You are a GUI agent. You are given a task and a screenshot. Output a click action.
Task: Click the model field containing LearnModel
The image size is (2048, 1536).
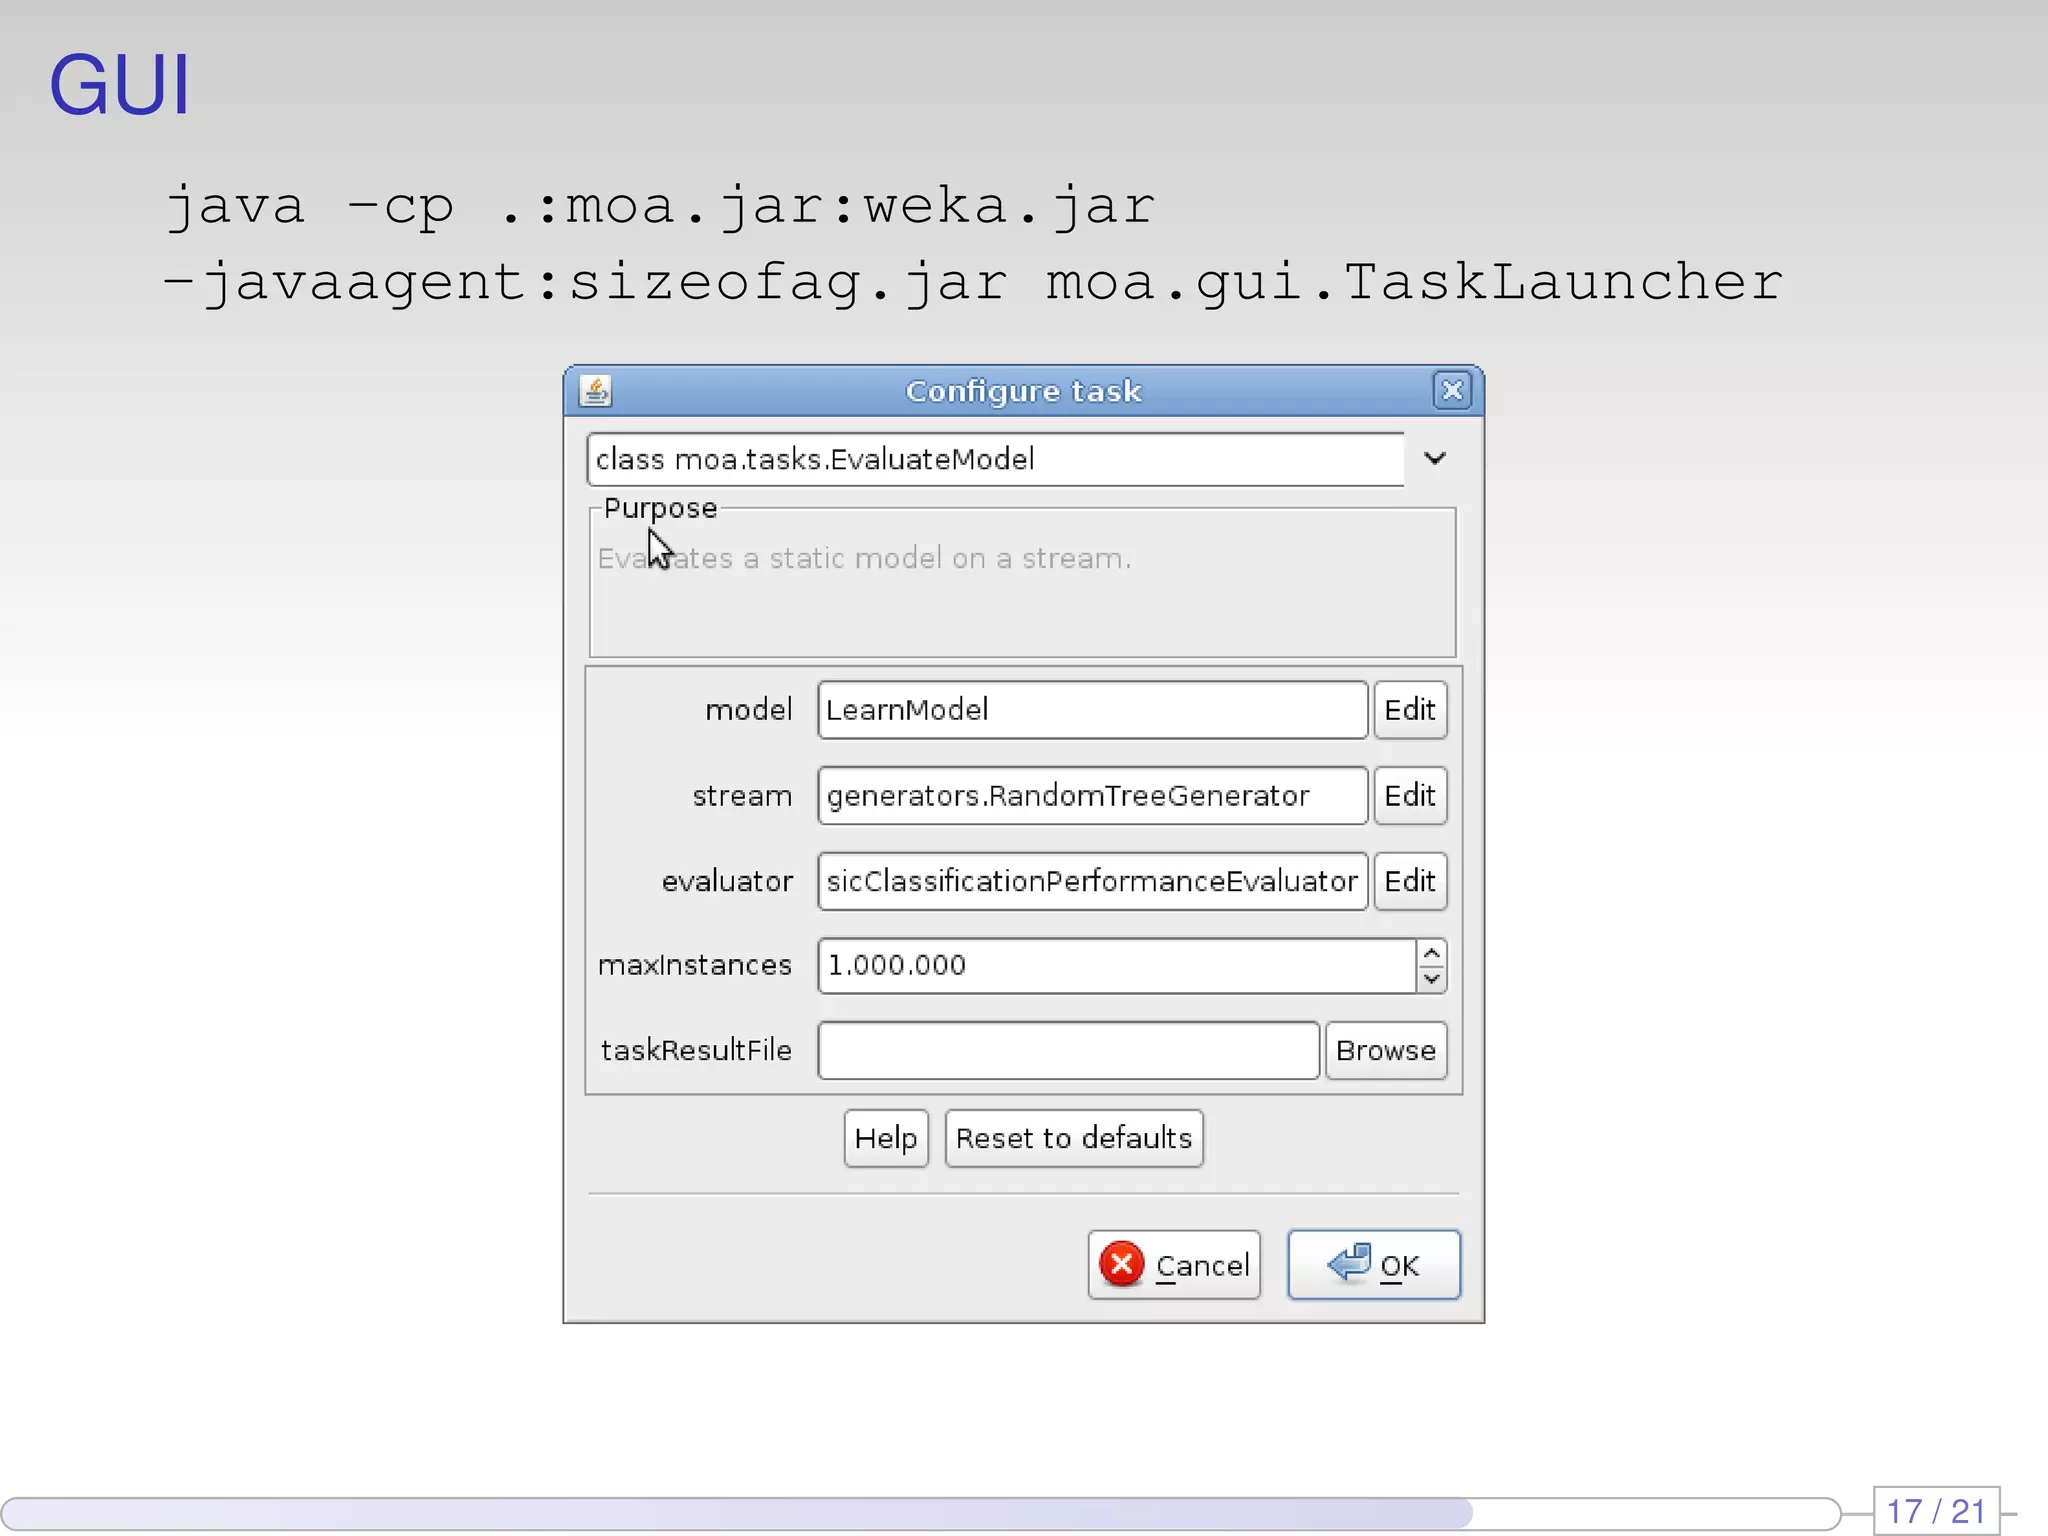1092,710
